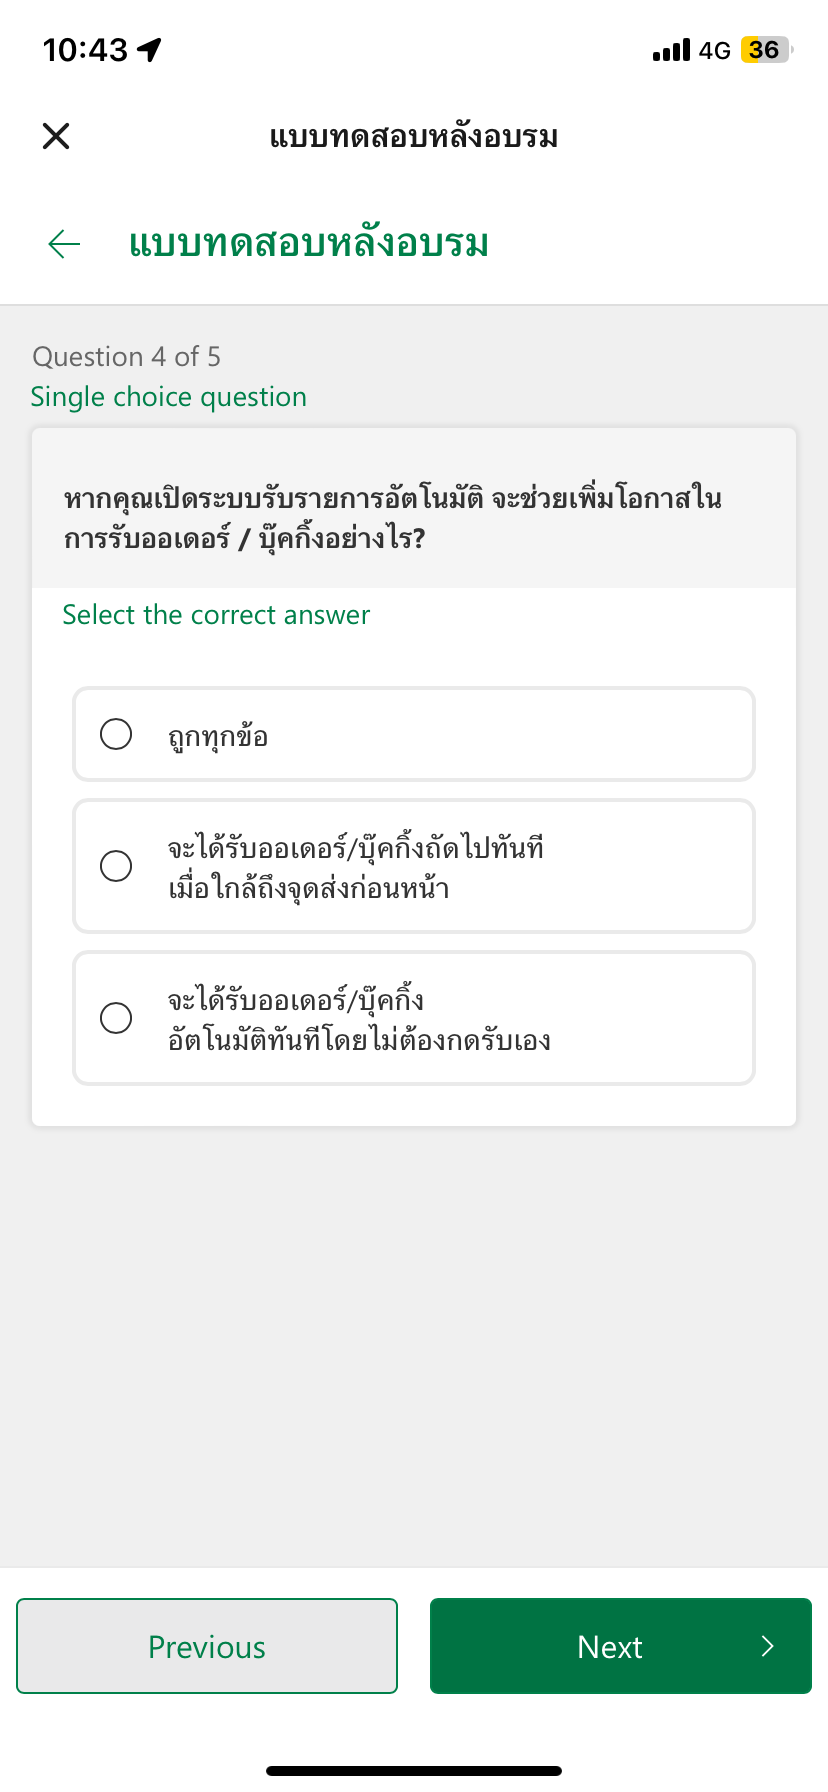Tap the green แบบทดสอบหลังอบรม heading

click(309, 243)
